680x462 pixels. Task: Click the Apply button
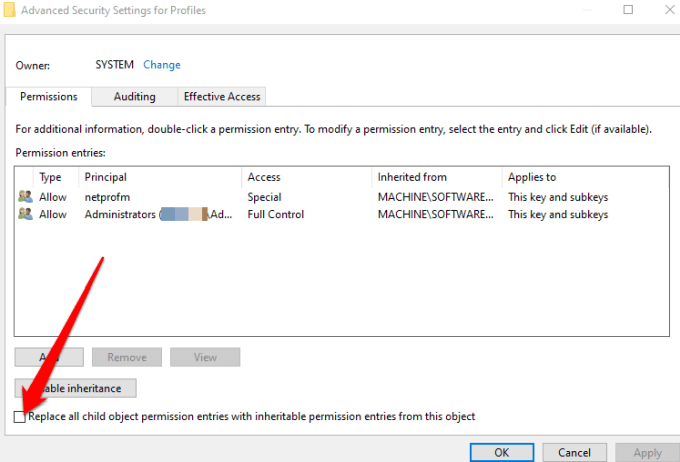click(x=648, y=452)
